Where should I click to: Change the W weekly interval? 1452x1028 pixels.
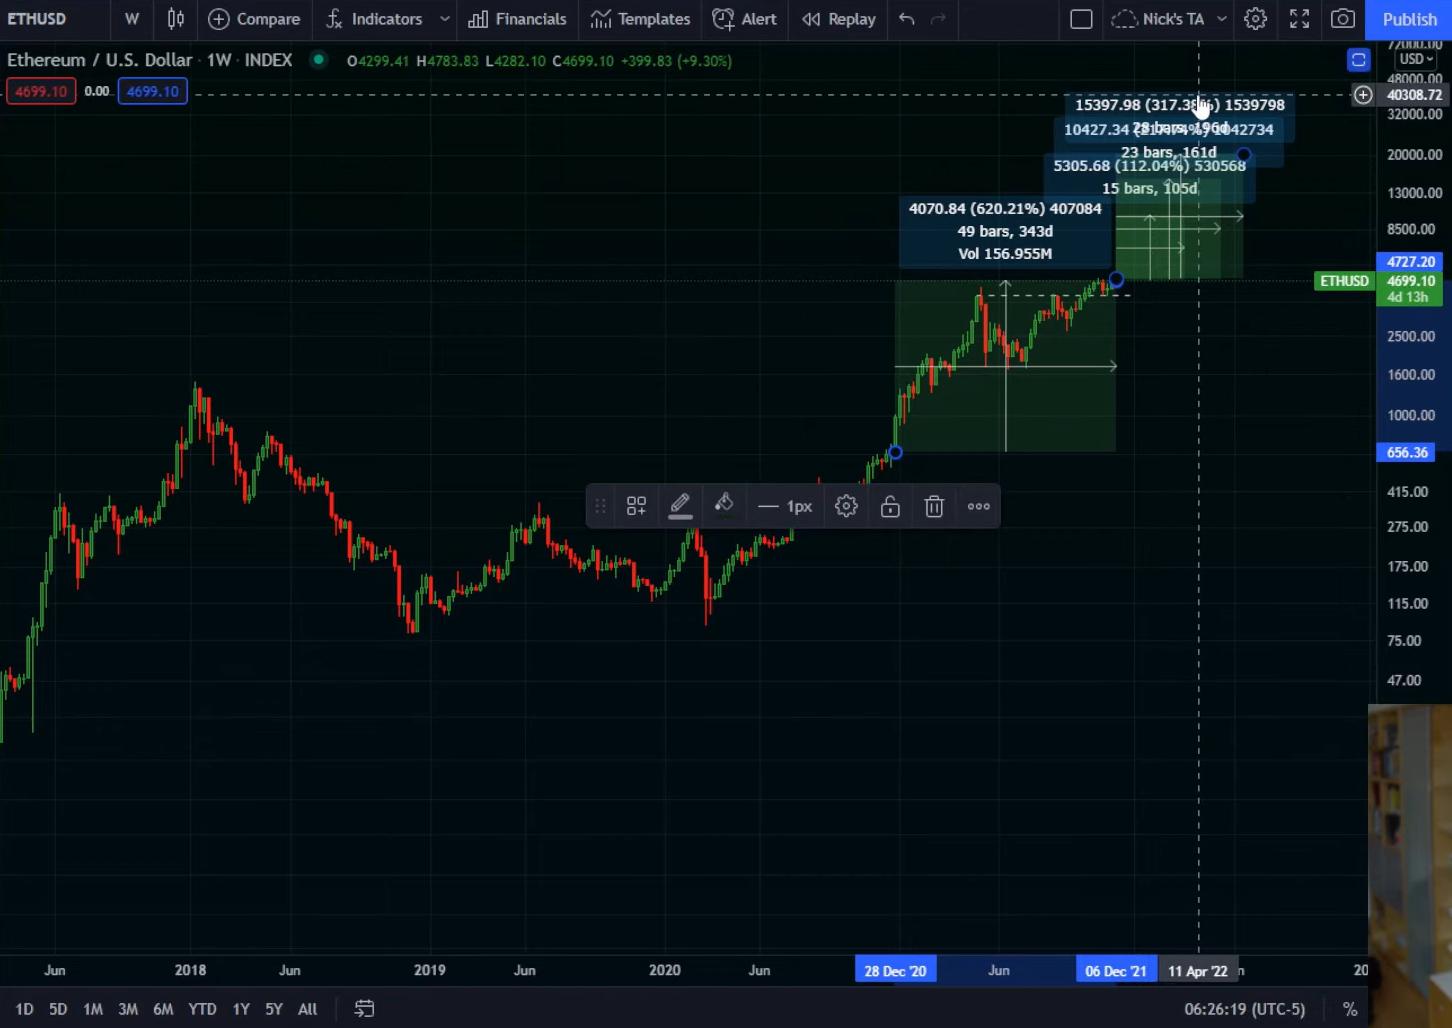pos(132,19)
